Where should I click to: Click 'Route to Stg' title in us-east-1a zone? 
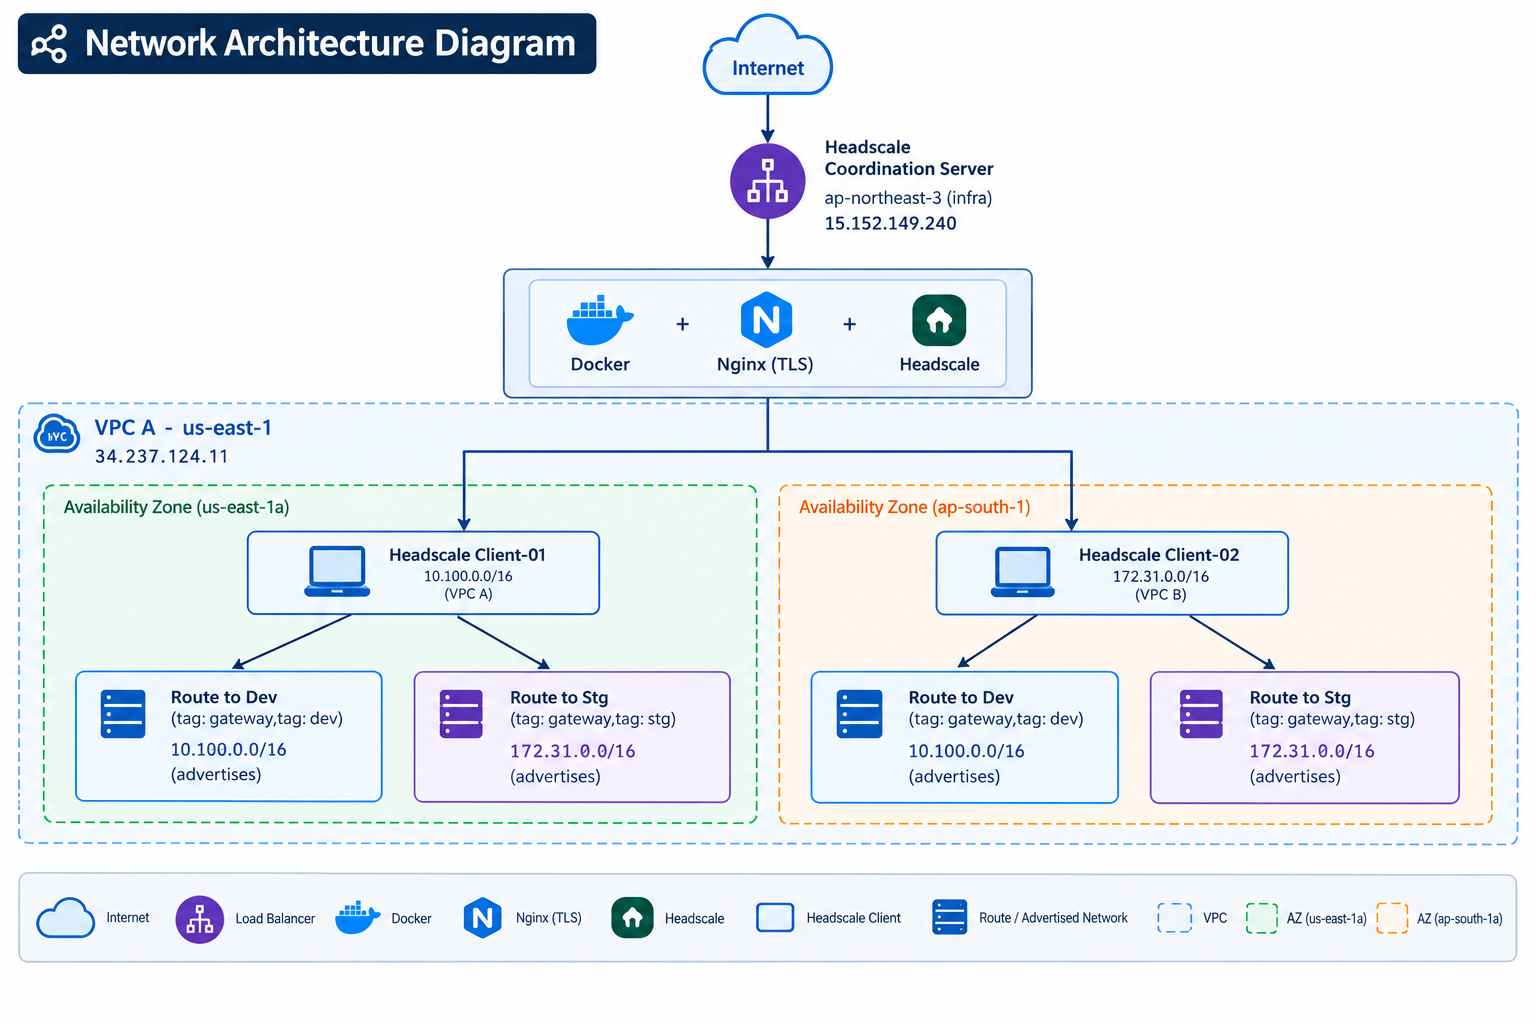[x=559, y=697]
